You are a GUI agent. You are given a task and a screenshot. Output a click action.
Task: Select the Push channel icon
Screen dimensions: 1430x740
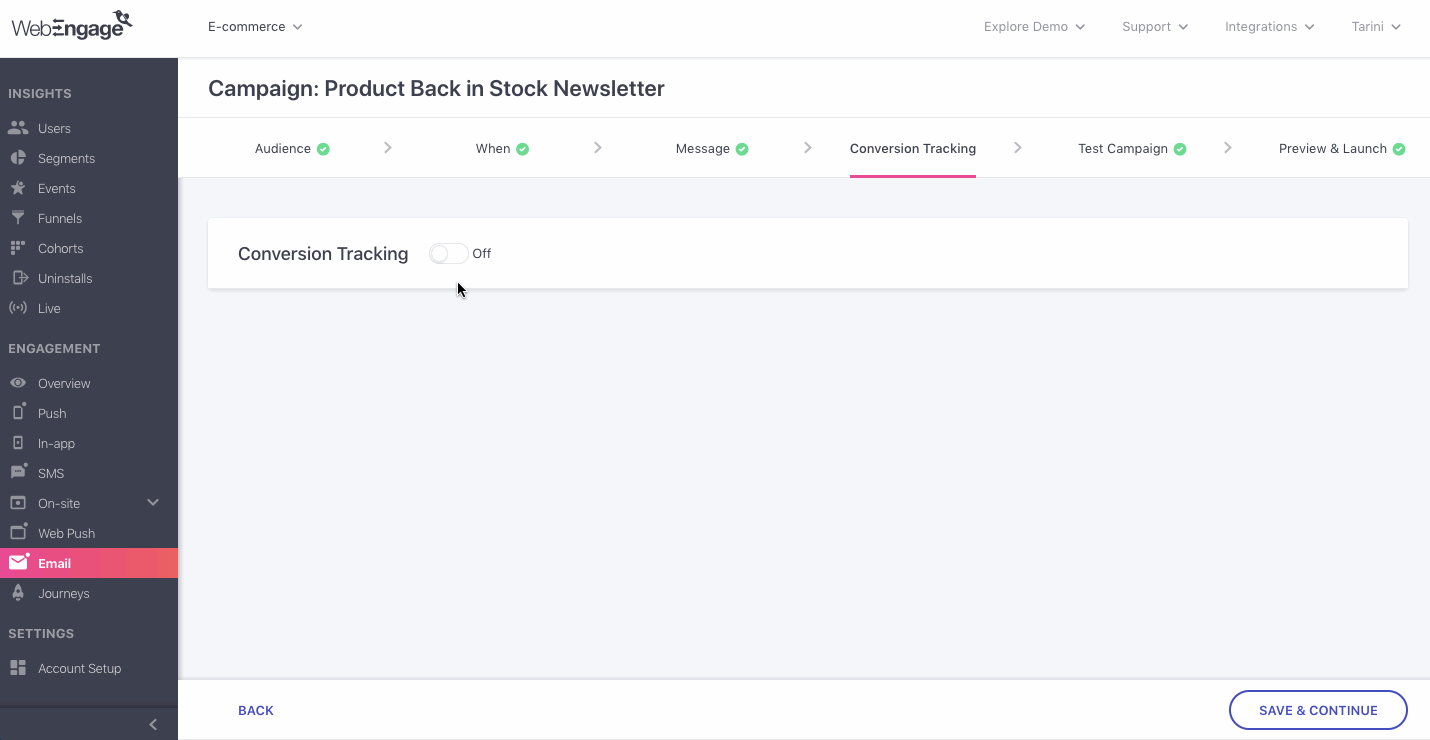pyautogui.click(x=52, y=413)
